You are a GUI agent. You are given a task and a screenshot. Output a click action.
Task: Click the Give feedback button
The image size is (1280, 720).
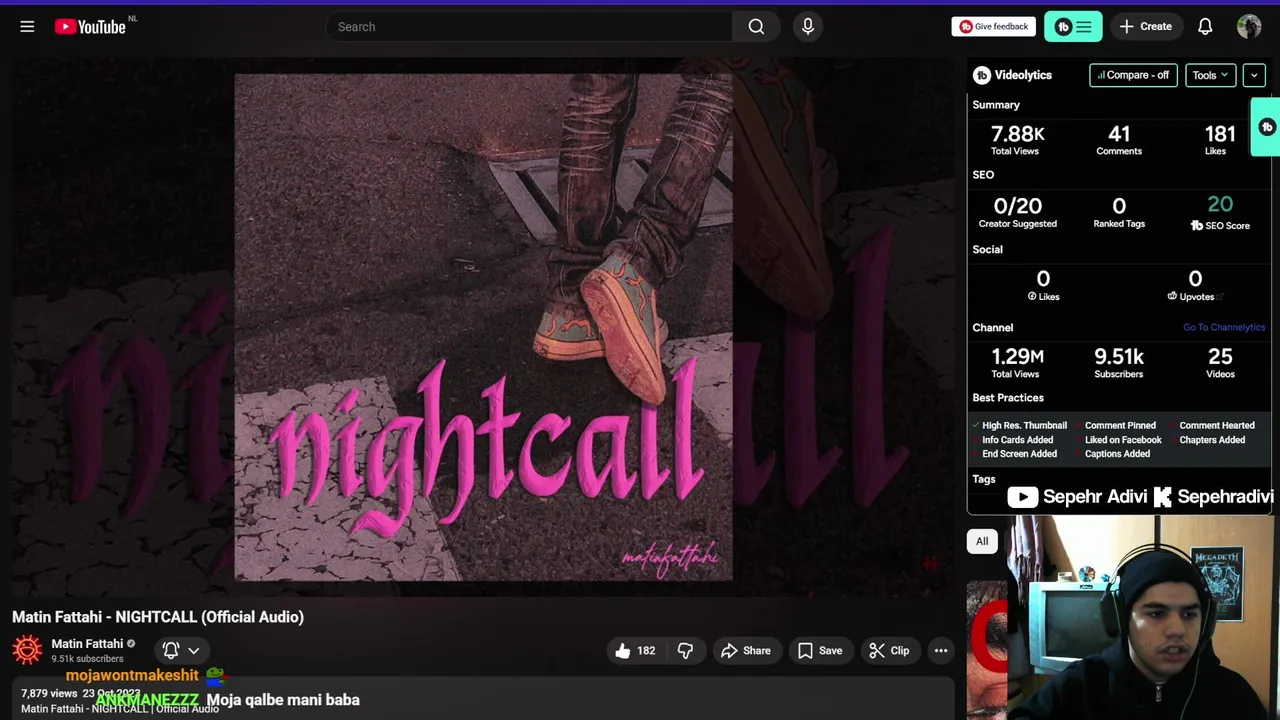pyautogui.click(x=993, y=27)
